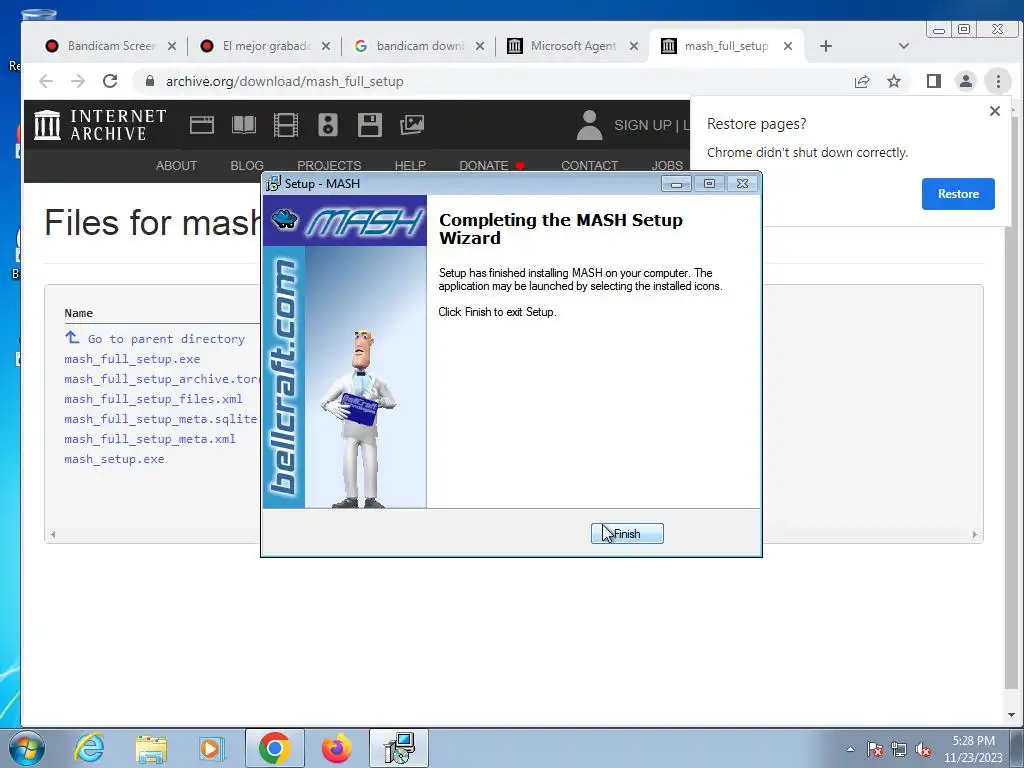Open Windows Explorer from taskbar
The width and height of the screenshot is (1024, 768).
[151, 748]
